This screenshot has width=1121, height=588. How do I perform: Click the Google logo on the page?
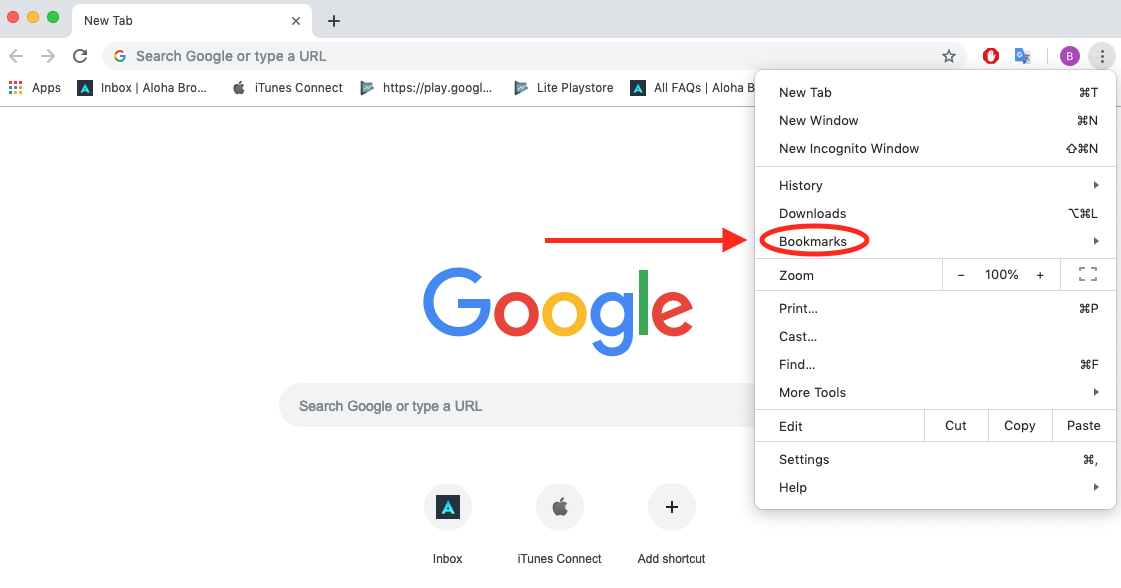click(x=558, y=310)
